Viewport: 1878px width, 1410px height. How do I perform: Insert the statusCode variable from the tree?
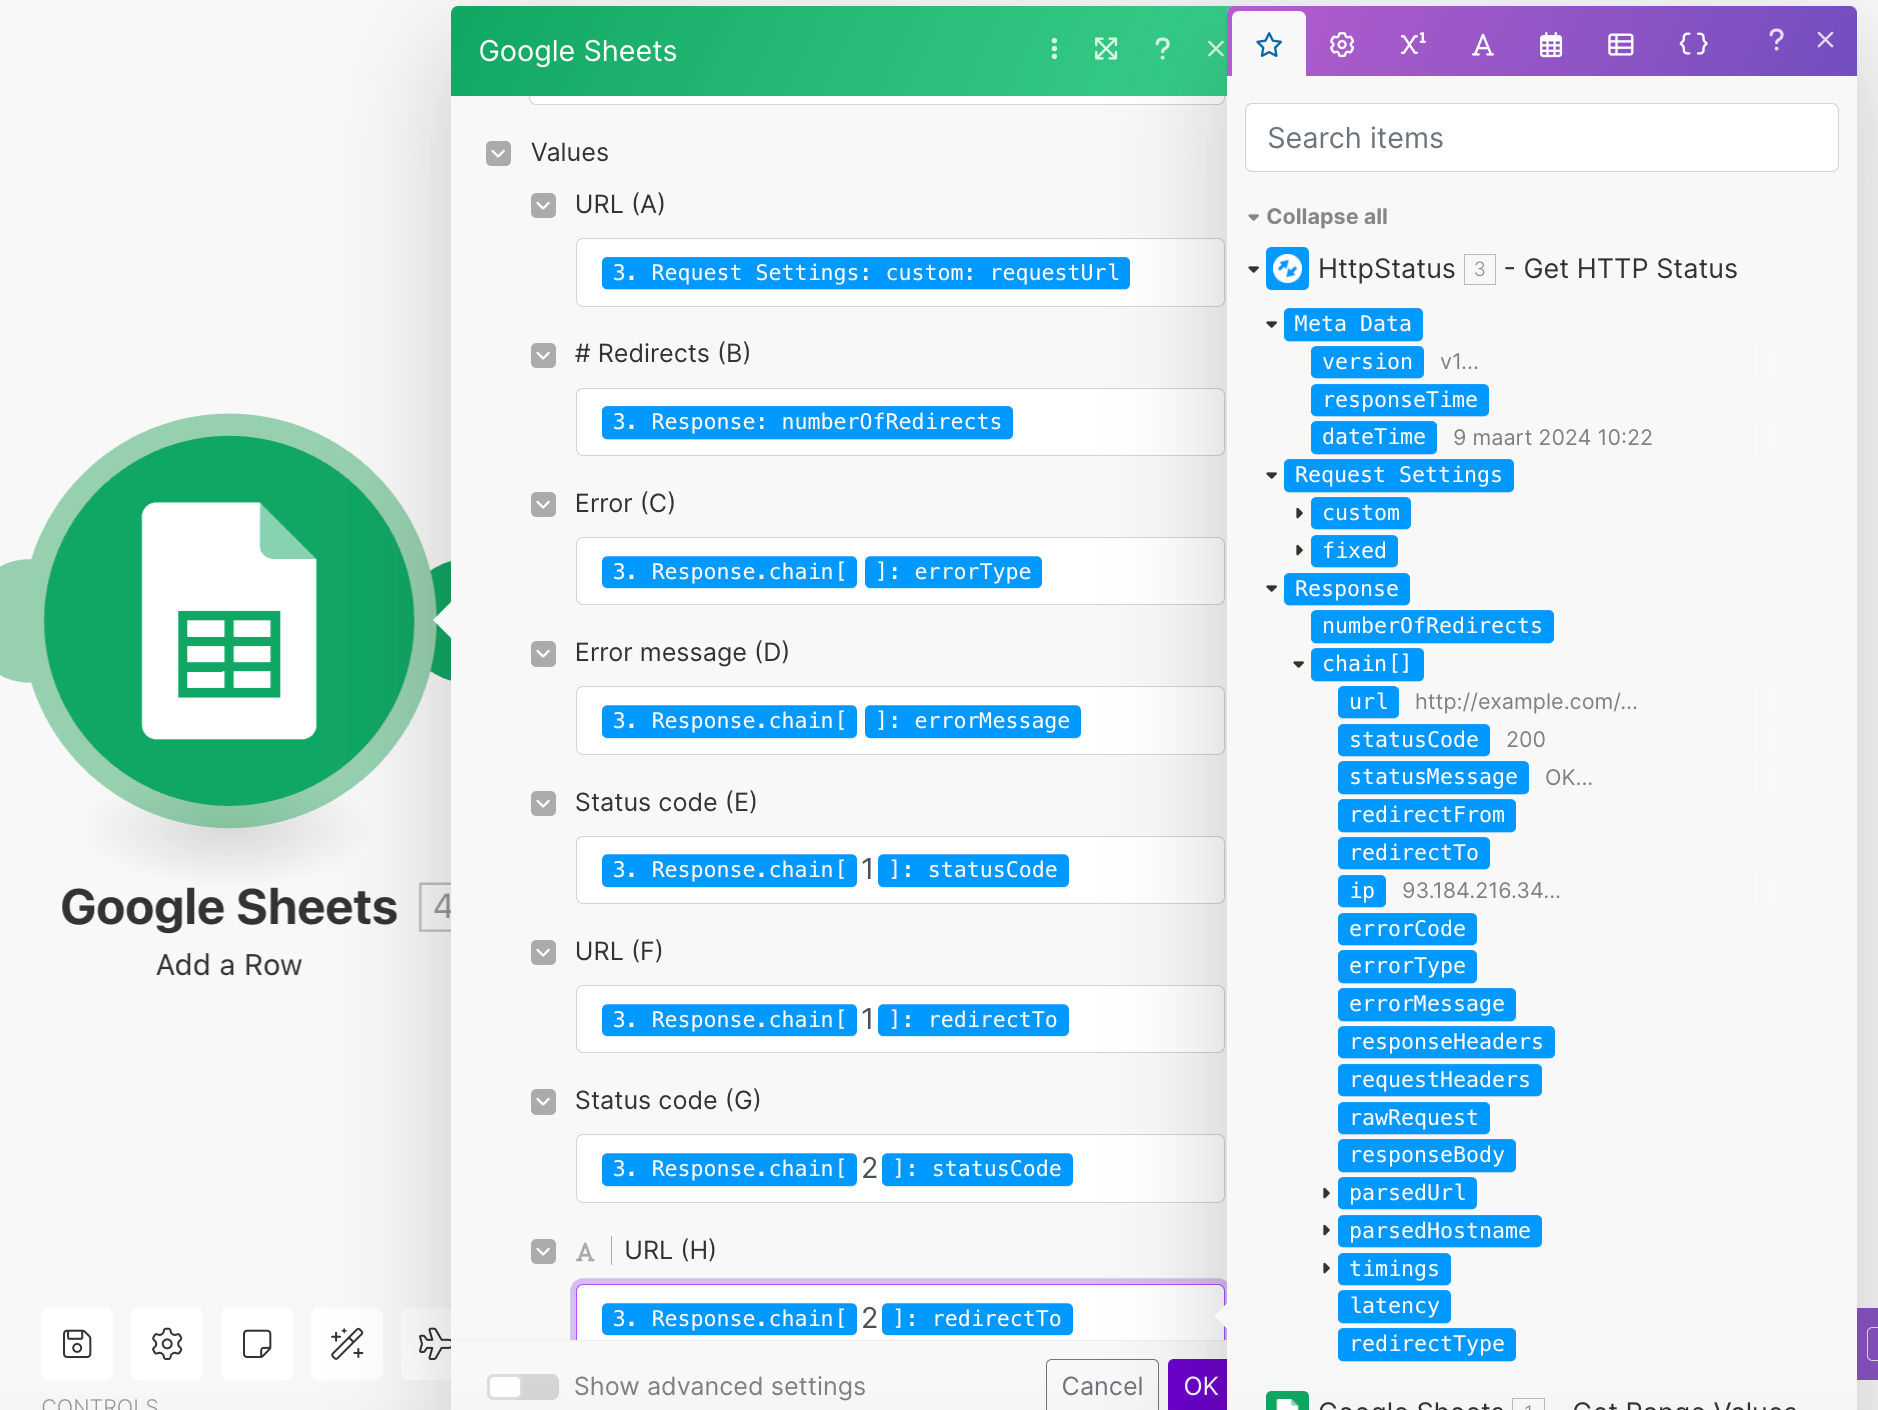(x=1413, y=740)
